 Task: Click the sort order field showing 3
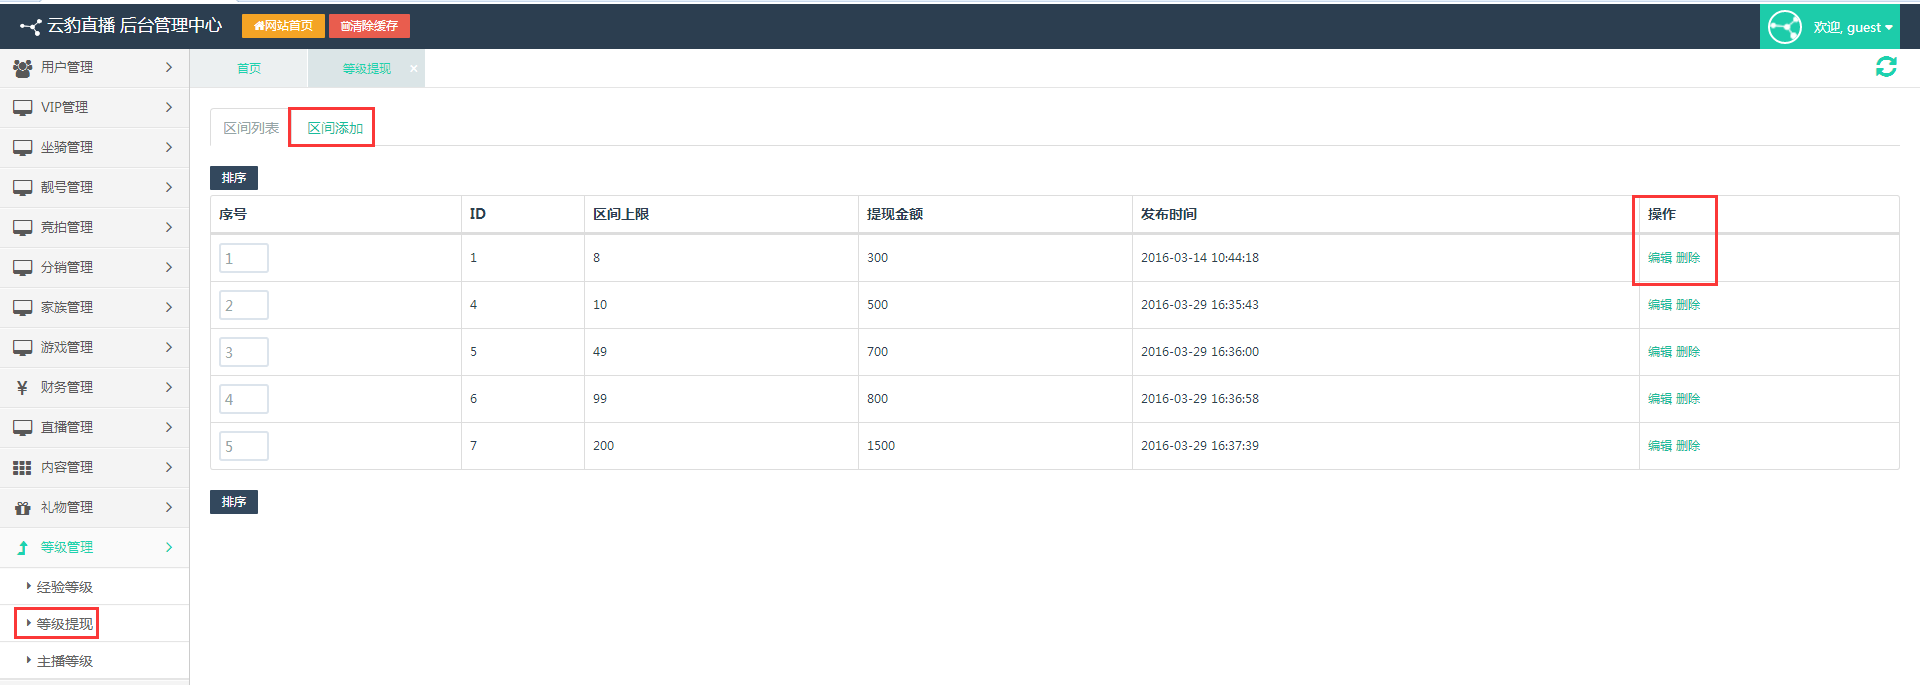pyautogui.click(x=244, y=352)
